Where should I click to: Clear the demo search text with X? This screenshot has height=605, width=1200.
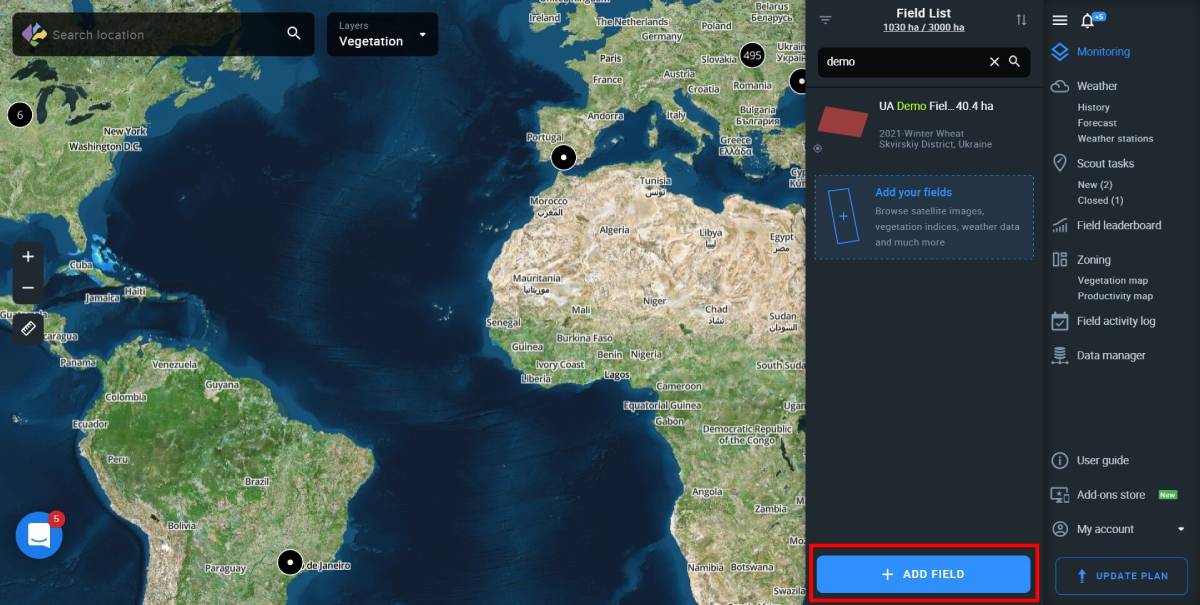(x=994, y=62)
